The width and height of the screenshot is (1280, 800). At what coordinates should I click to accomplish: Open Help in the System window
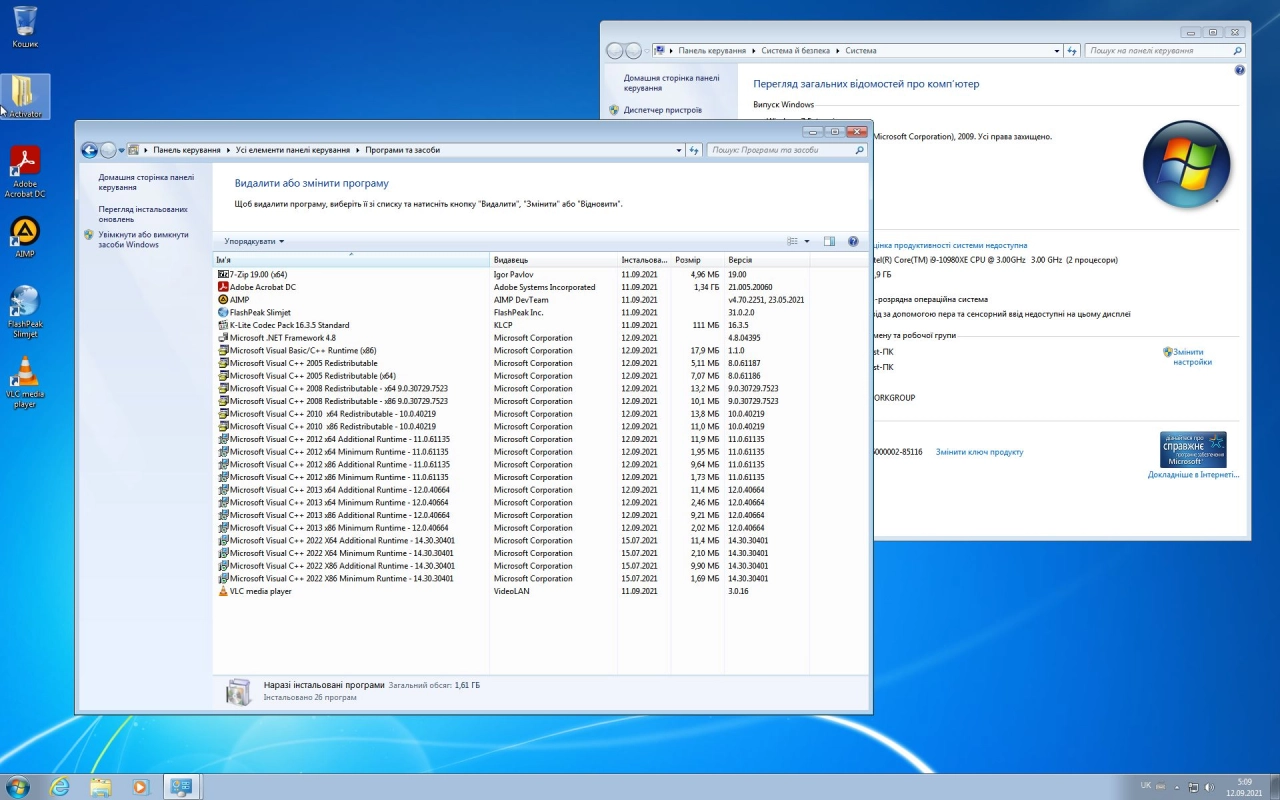point(1240,70)
